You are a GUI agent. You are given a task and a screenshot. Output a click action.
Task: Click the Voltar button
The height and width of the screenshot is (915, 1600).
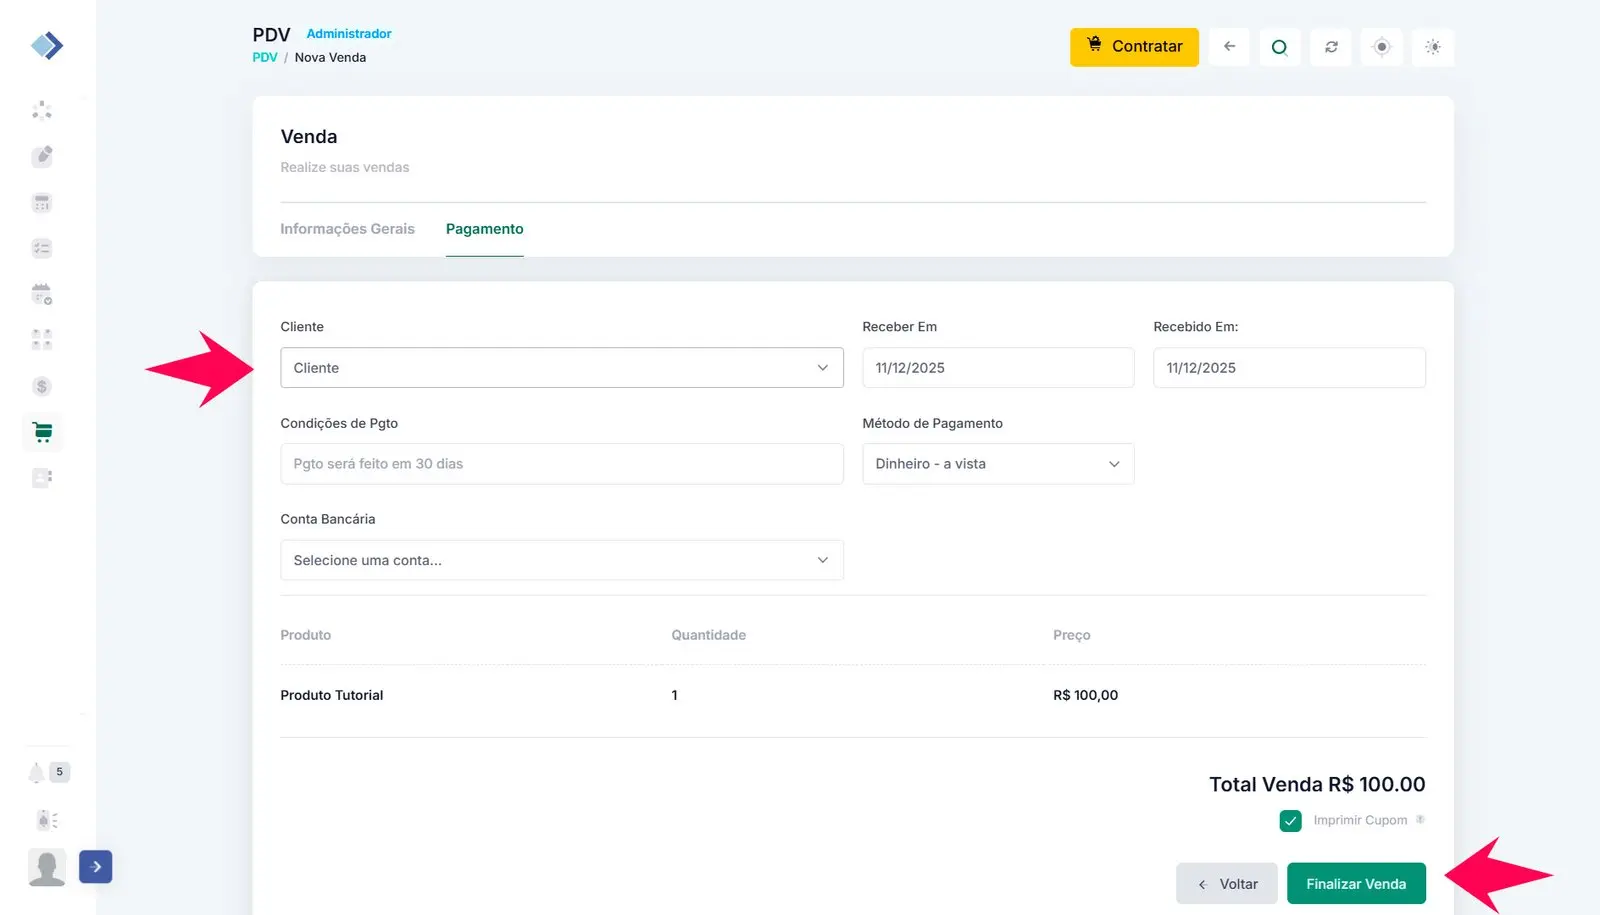pyautogui.click(x=1227, y=884)
